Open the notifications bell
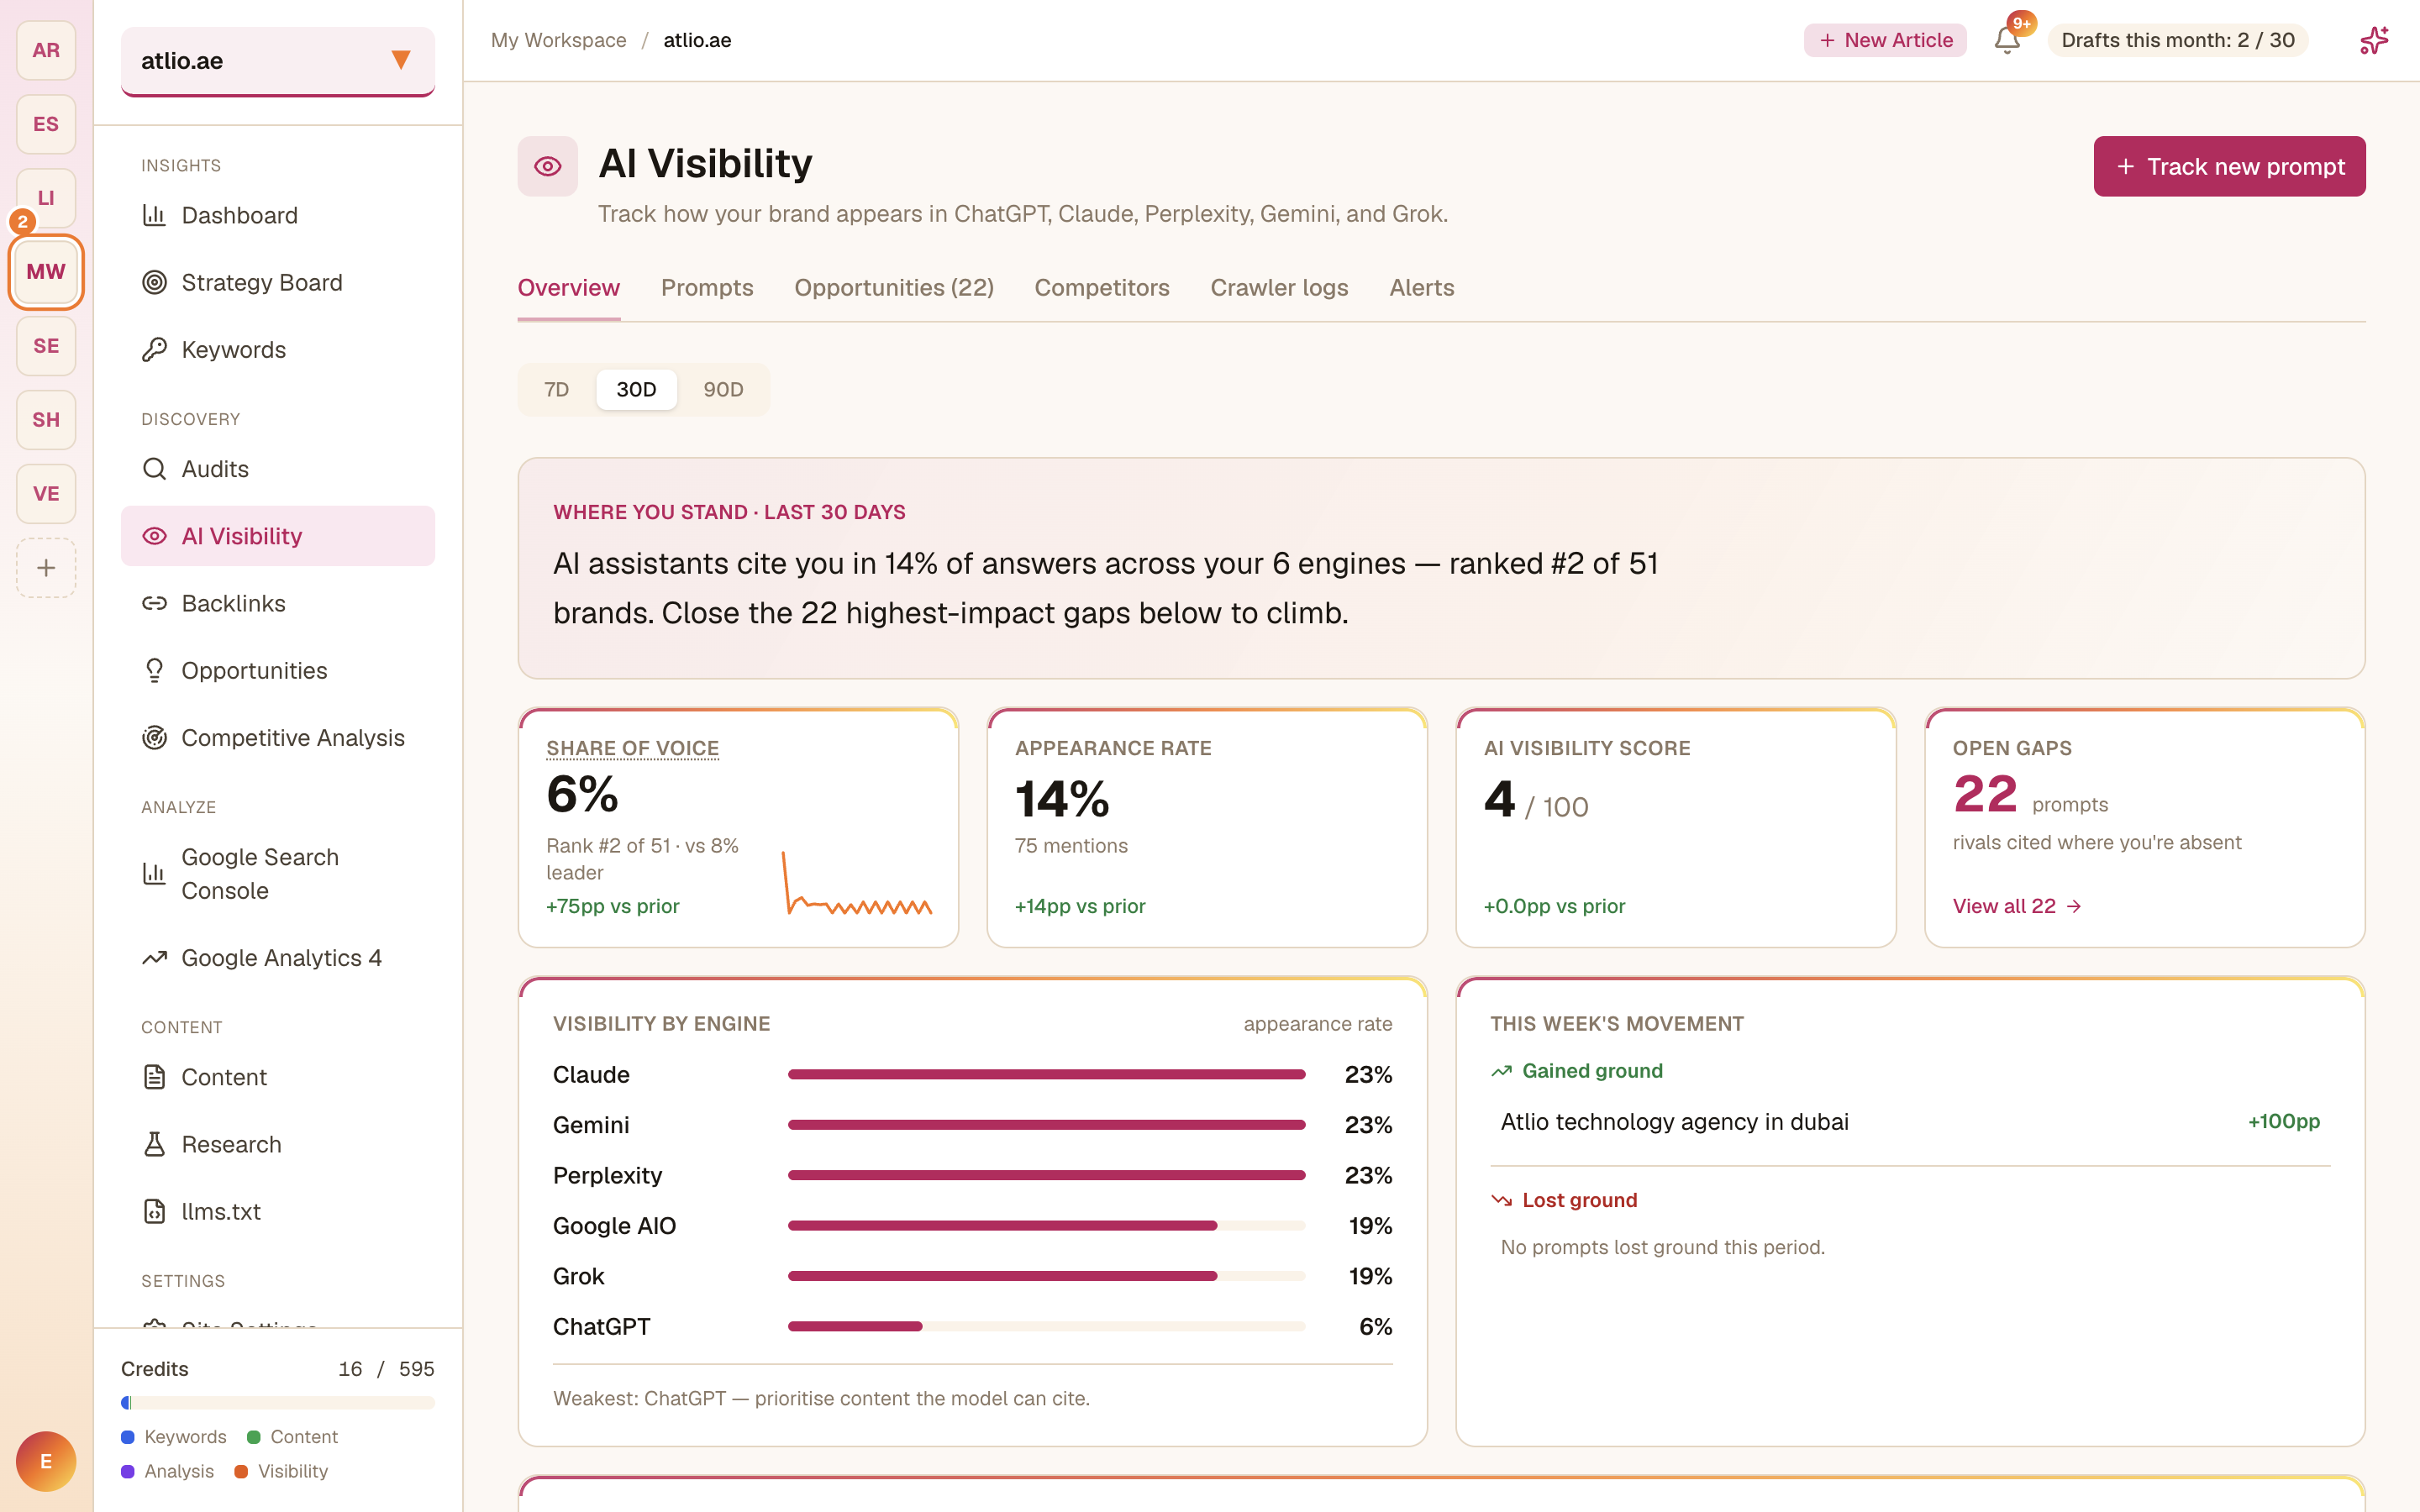This screenshot has width=2420, height=1512. point(2006,40)
